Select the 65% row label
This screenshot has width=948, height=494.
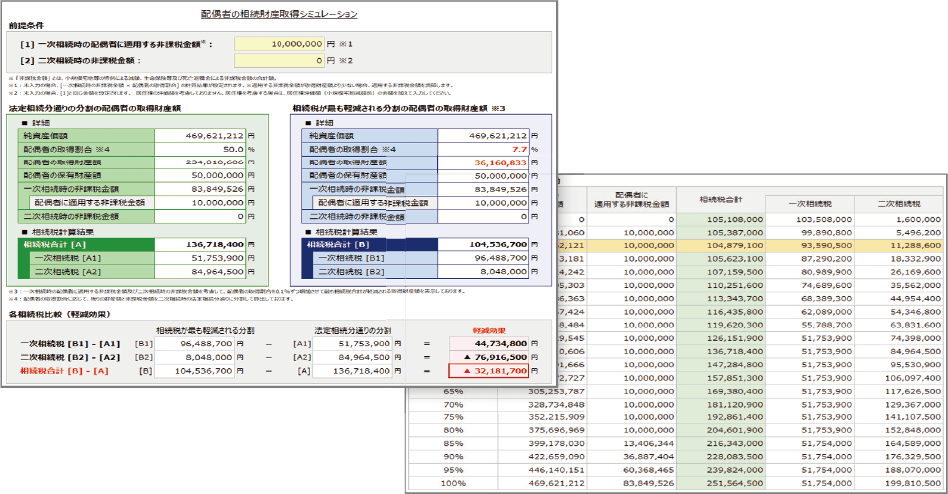pyautogui.click(x=453, y=391)
